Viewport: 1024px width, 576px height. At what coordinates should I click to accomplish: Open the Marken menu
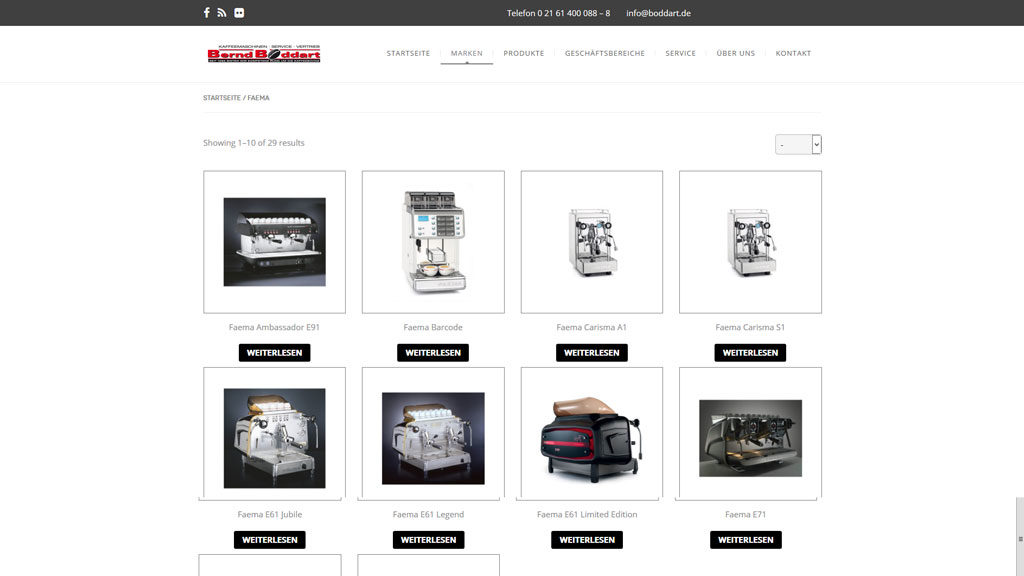(x=466, y=53)
